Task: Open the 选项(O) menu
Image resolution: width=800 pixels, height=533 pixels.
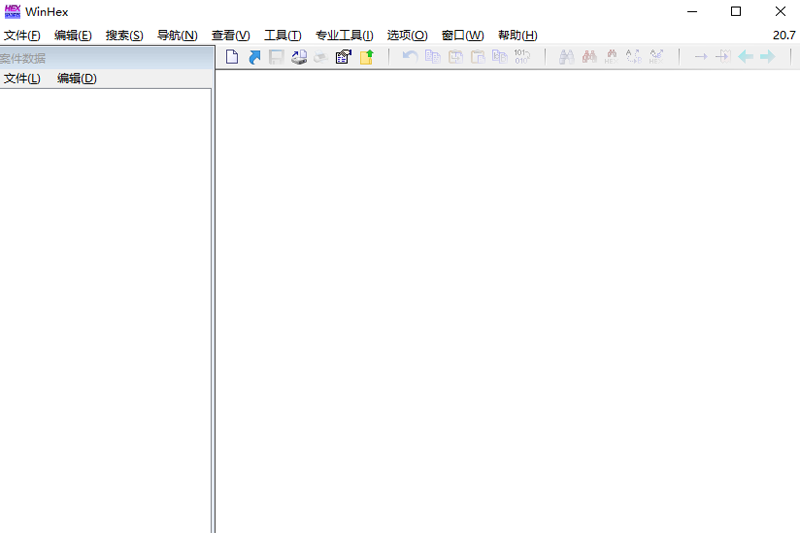Action: tap(407, 35)
